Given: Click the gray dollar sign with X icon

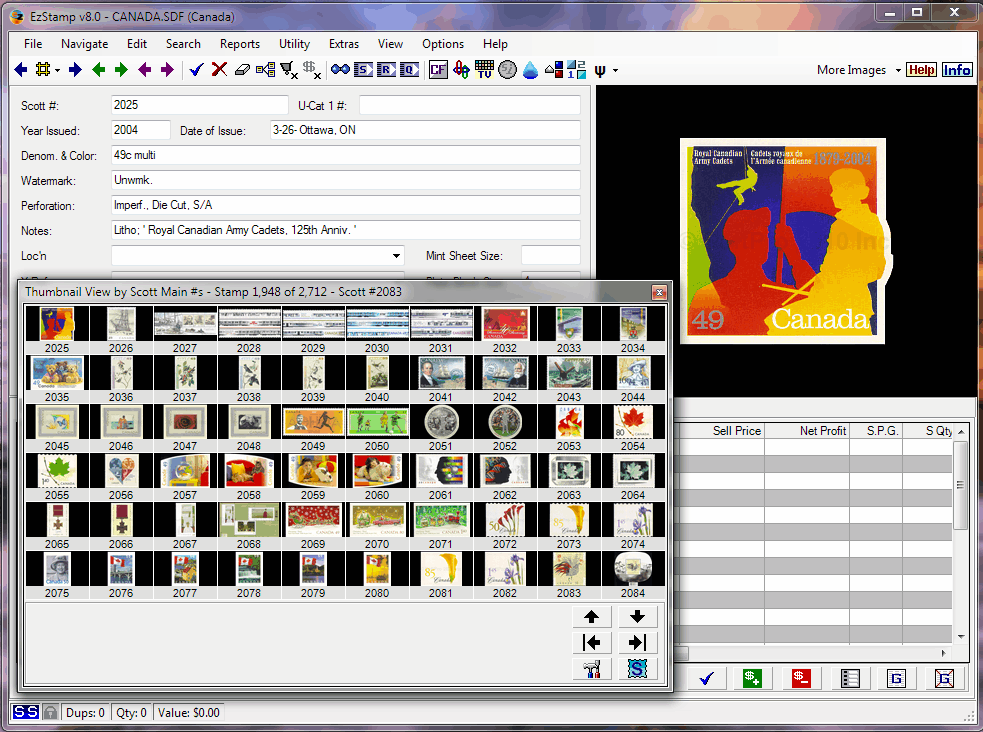Looking at the screenshot, I should (x=312, y=70).
